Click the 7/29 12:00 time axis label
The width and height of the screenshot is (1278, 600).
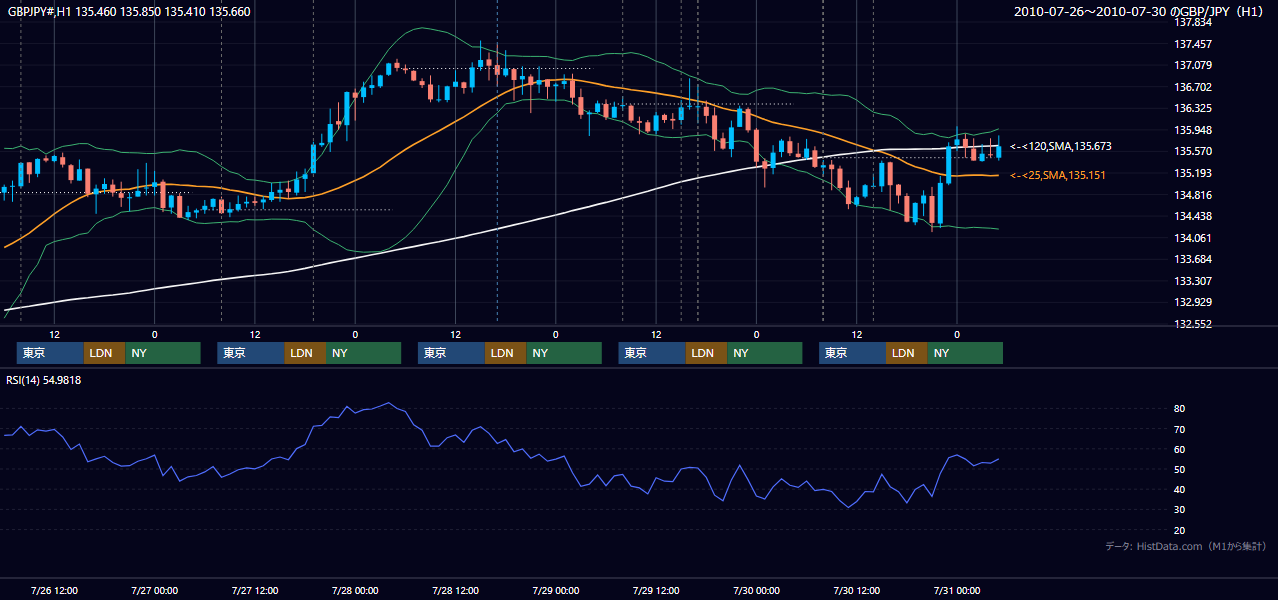pyautogui.click(x=656, y=590)
